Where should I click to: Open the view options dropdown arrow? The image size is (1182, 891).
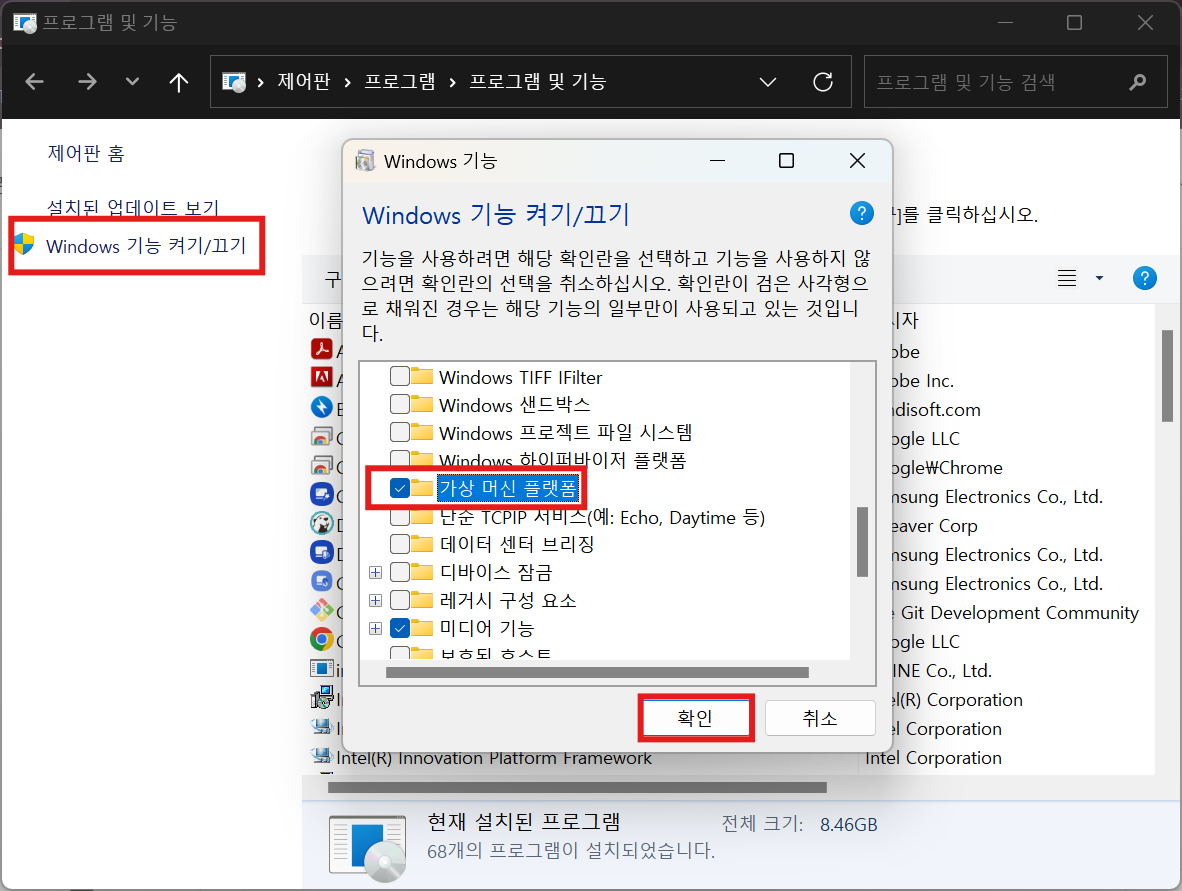tap(1099, 278)
